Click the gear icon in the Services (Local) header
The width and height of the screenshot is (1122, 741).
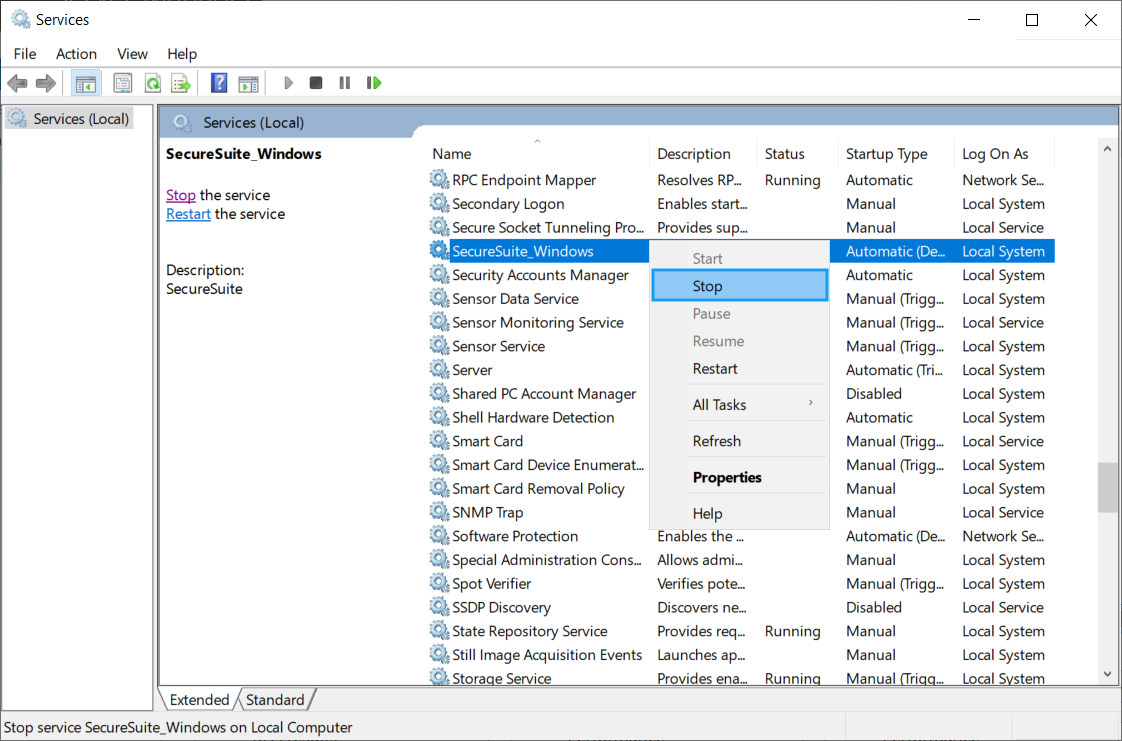pos(182,123)
